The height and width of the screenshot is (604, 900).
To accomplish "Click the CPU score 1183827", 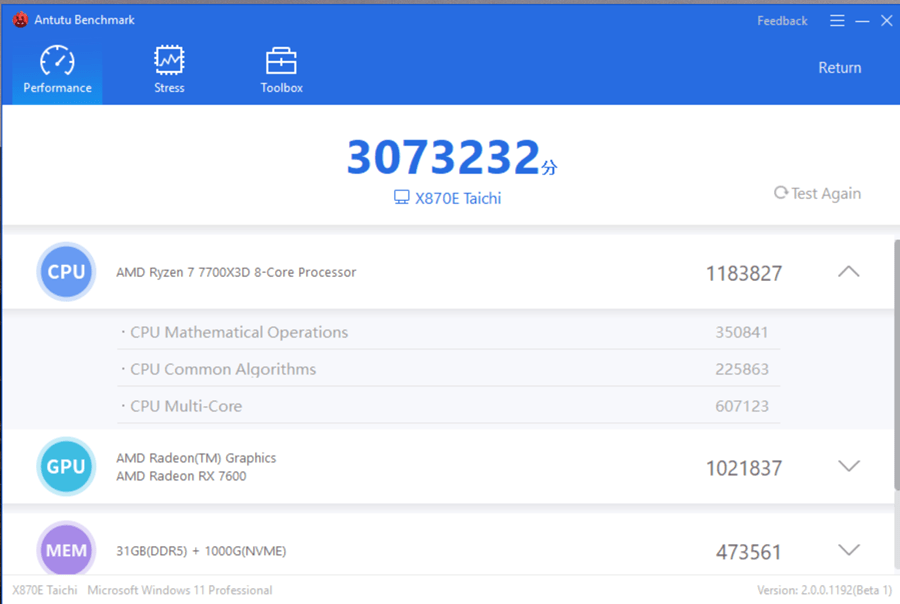I will [x=743, y=274].
